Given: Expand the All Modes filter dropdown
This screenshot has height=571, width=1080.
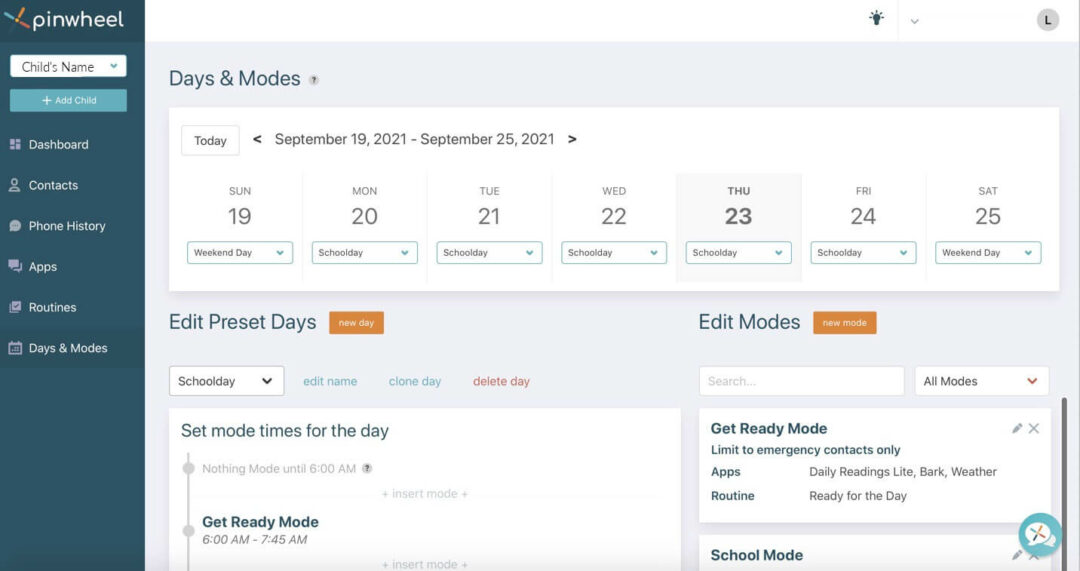Looking at the screenshot, I should 981,381.
